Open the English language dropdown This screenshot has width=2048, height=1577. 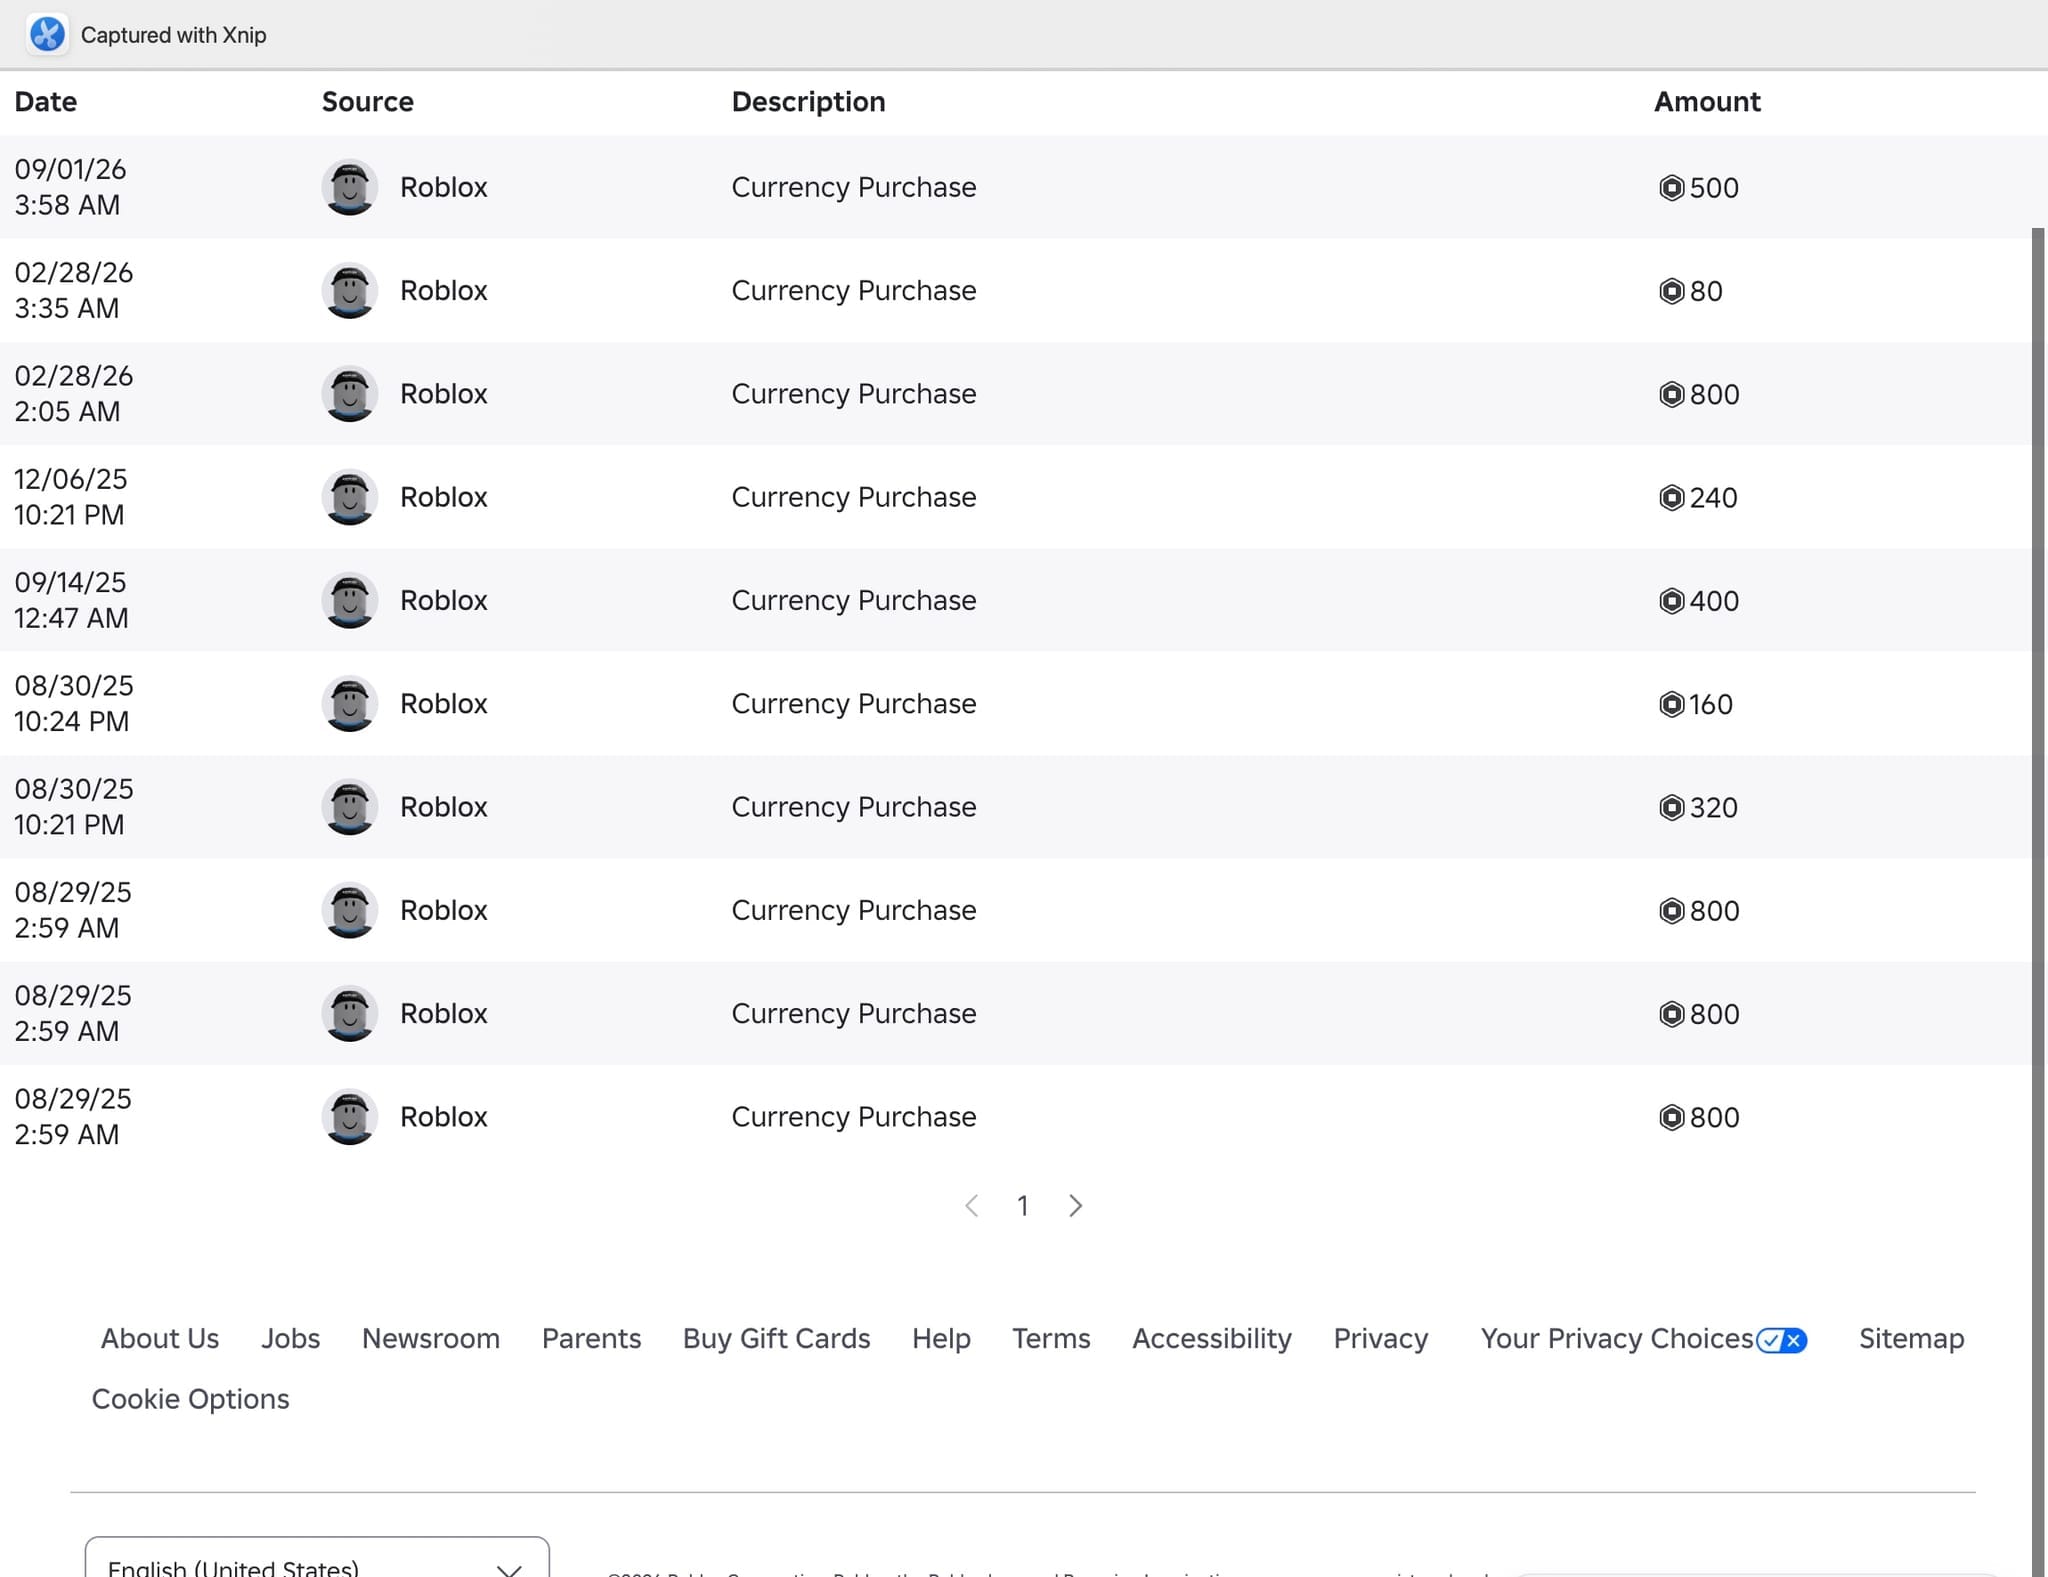(317, 1558)
